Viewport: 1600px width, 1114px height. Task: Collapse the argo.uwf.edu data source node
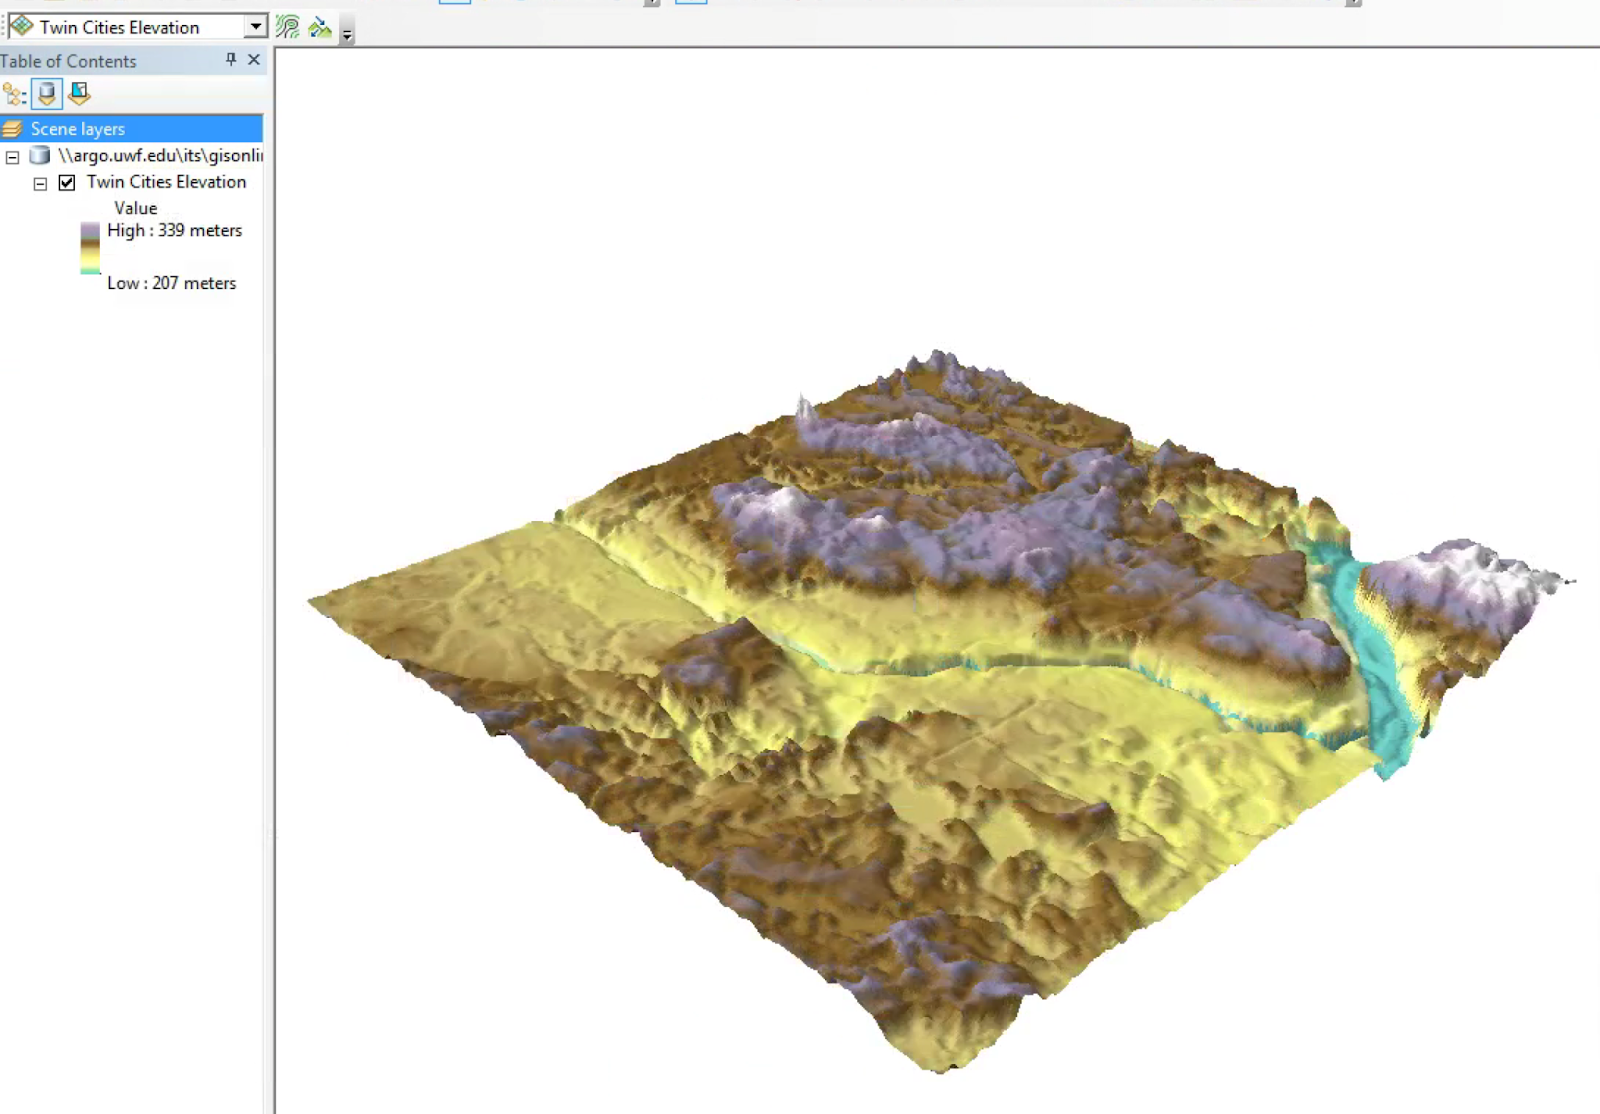11,156
